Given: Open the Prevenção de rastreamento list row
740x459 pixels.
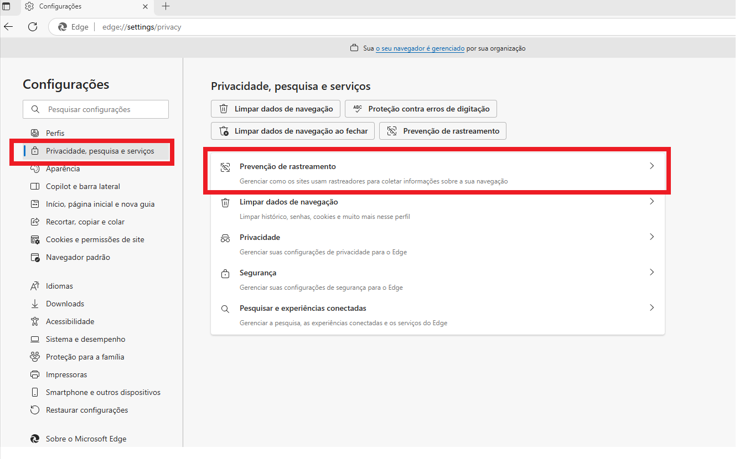Looking at the screenshot, I should click(x=437, y=173).
